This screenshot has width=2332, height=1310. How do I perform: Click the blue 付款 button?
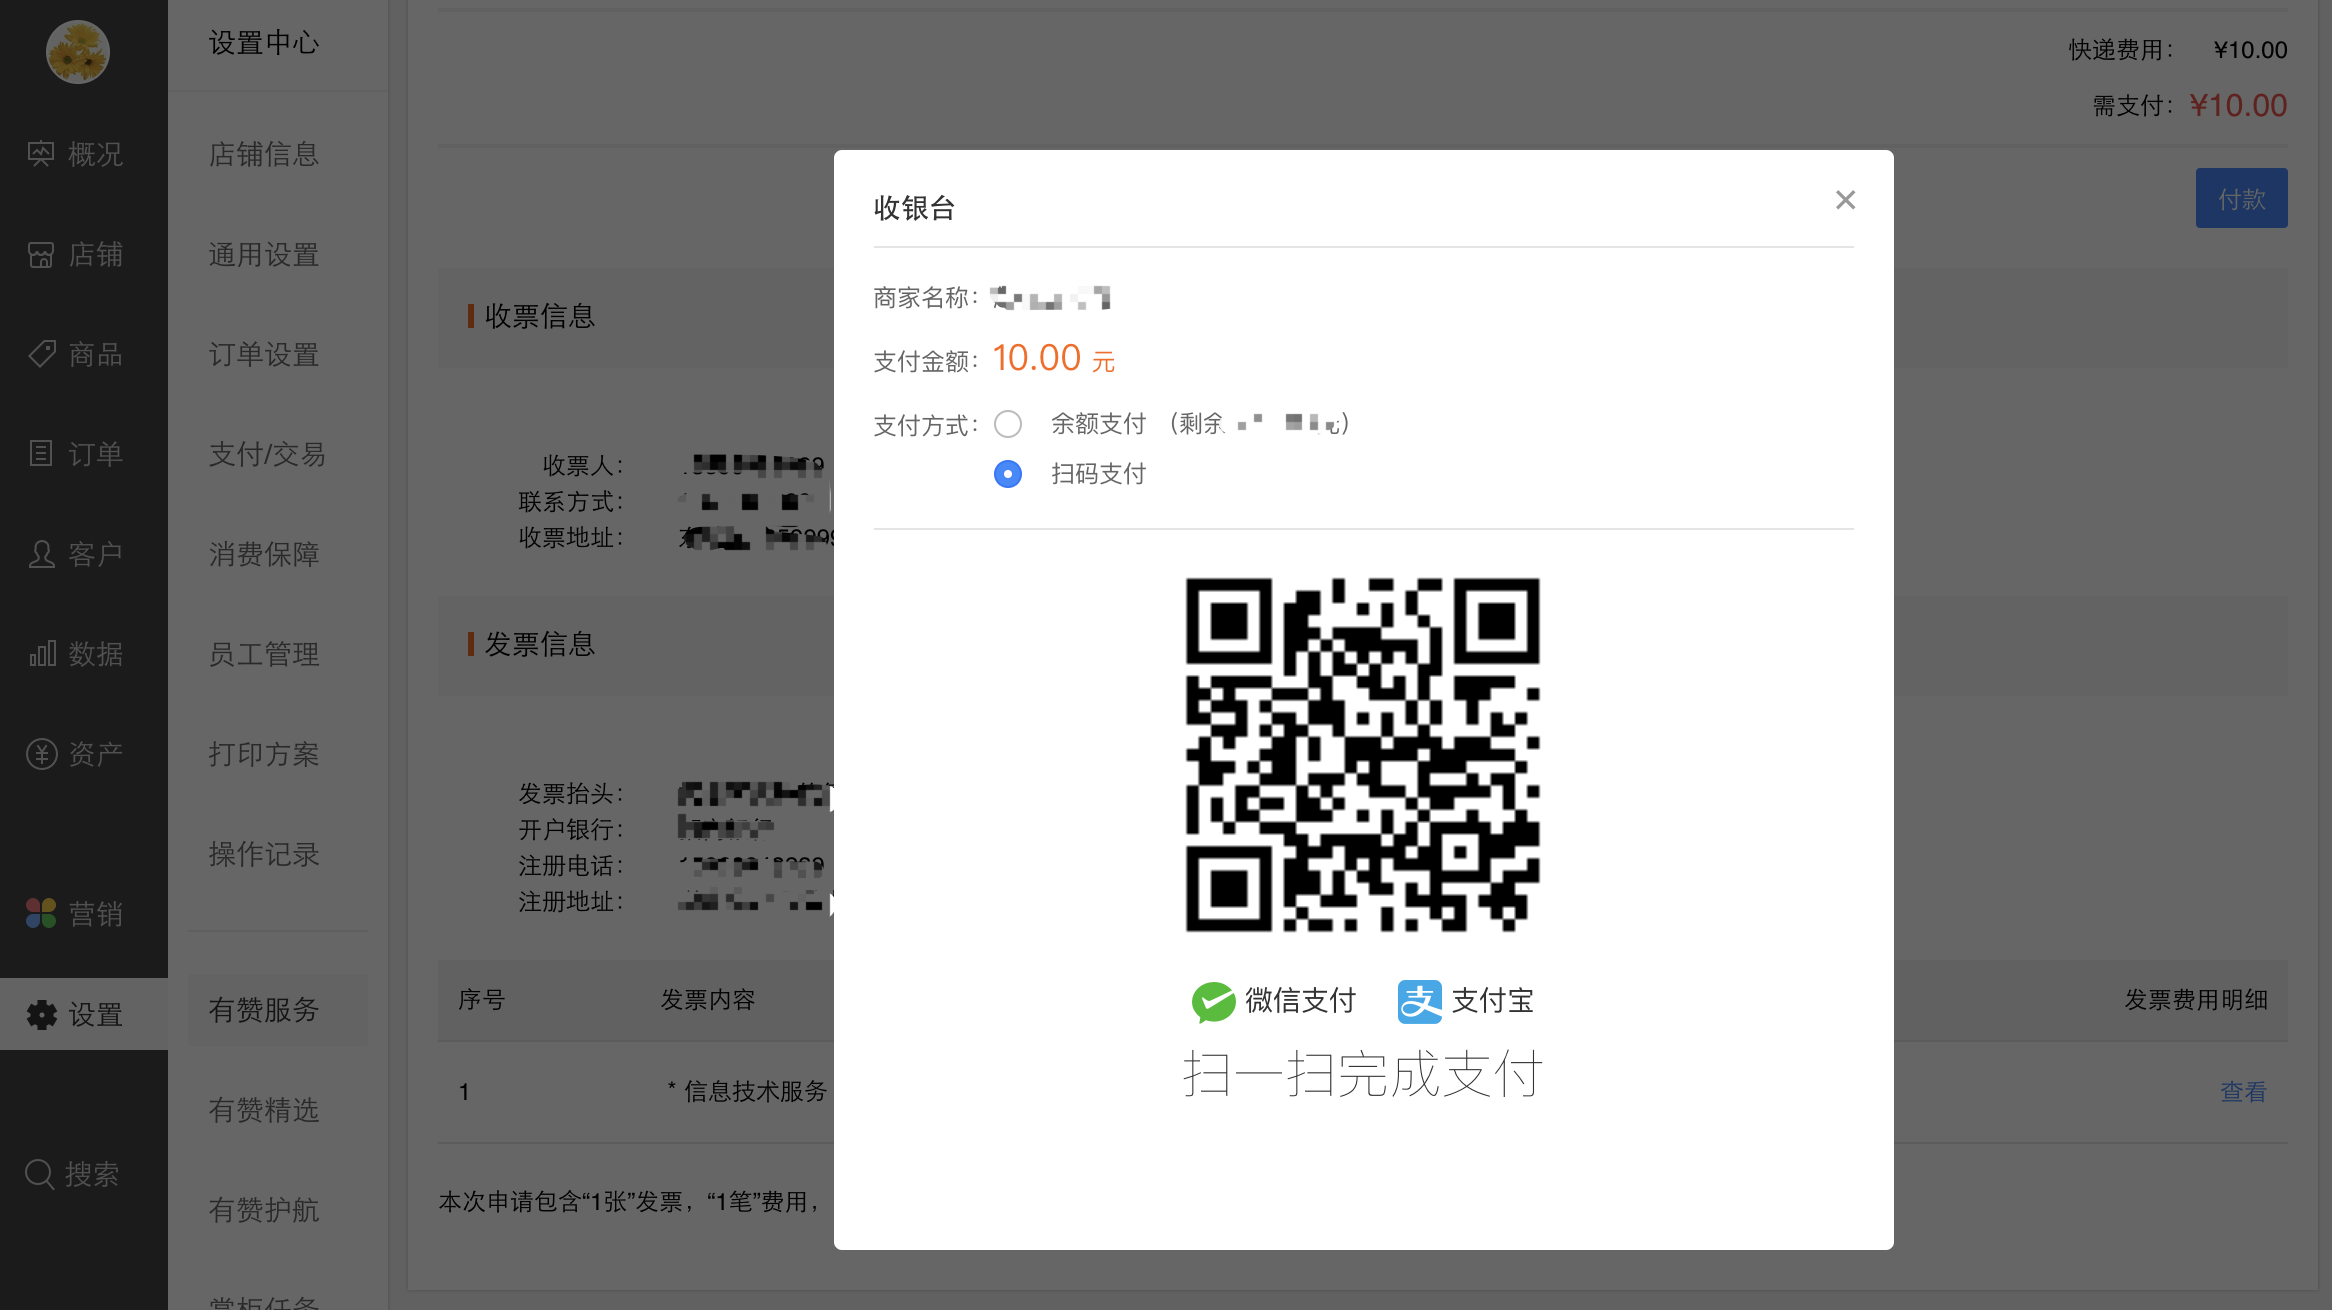[2241, 198]
